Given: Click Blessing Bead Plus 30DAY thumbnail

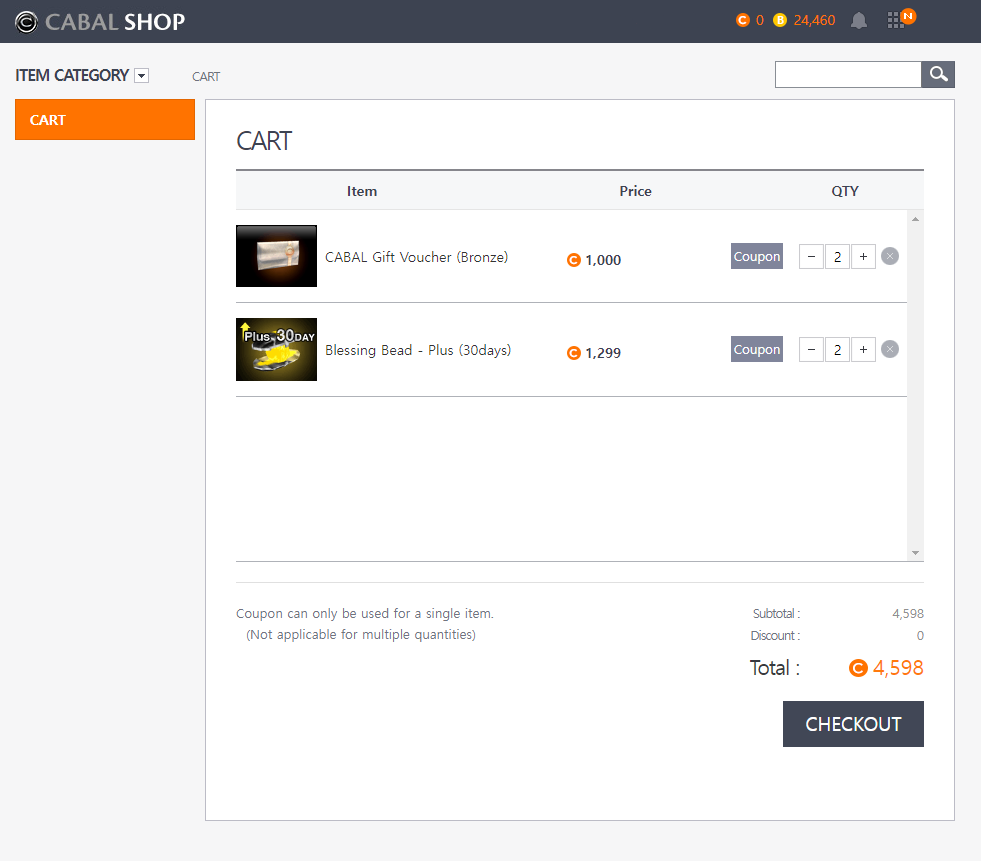Looking at the screenshot, I should (277, 349).
